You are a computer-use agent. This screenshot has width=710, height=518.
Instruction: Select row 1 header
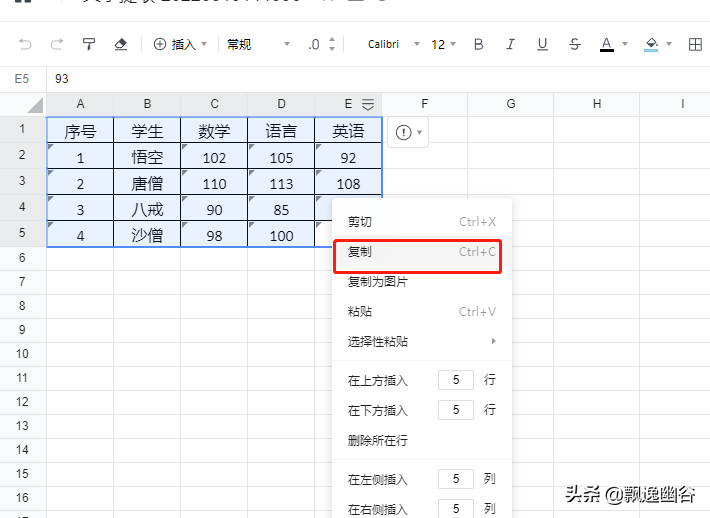[22, 129]
